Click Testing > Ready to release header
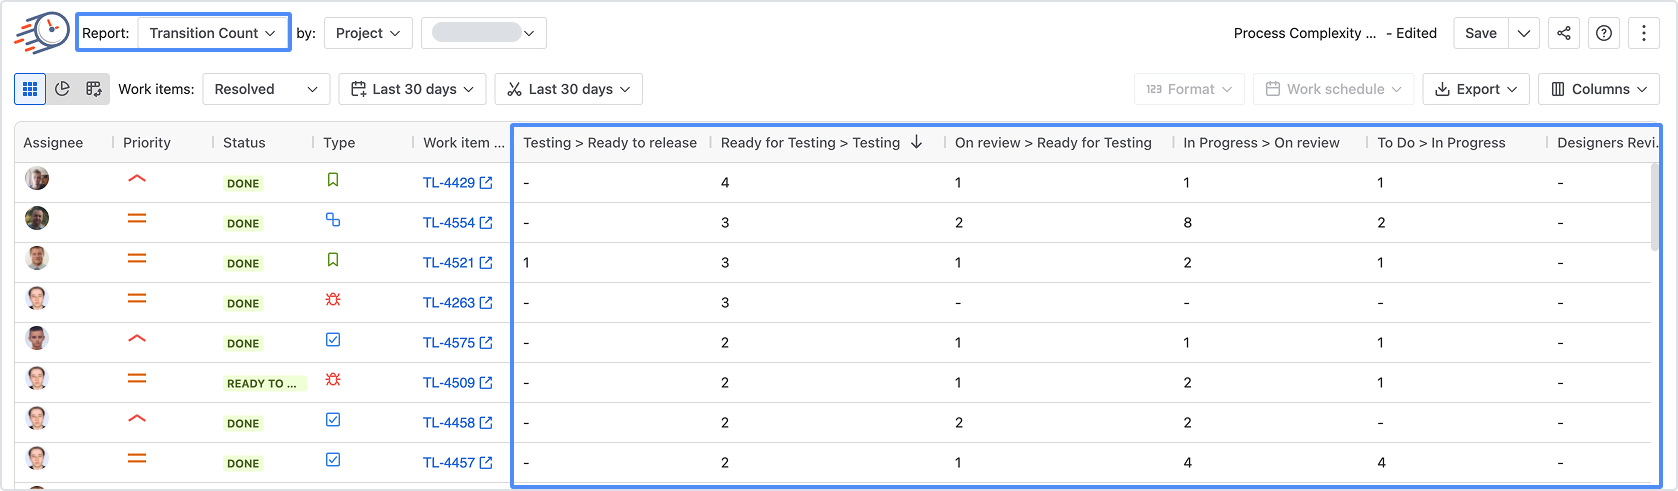 point(610,143)
